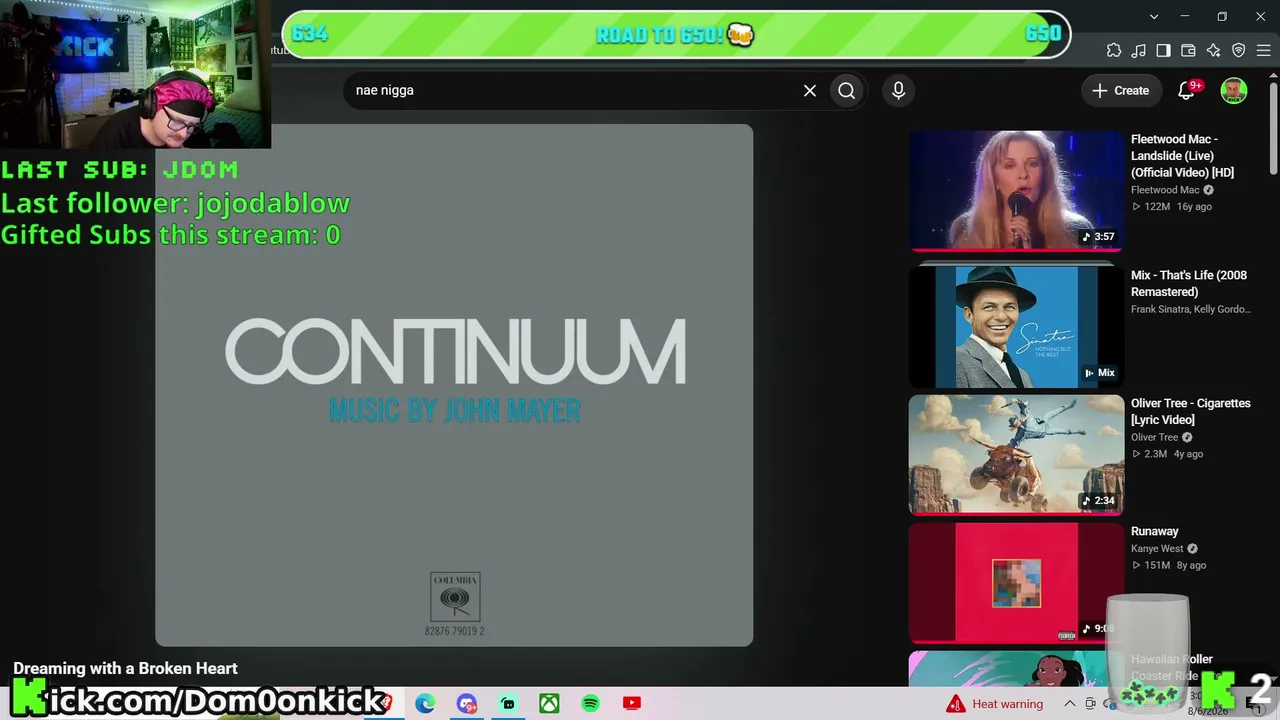
Task: Click 'Fleetwood Mac - Landslide (Live)' title
Action: tap(1182, 156)
